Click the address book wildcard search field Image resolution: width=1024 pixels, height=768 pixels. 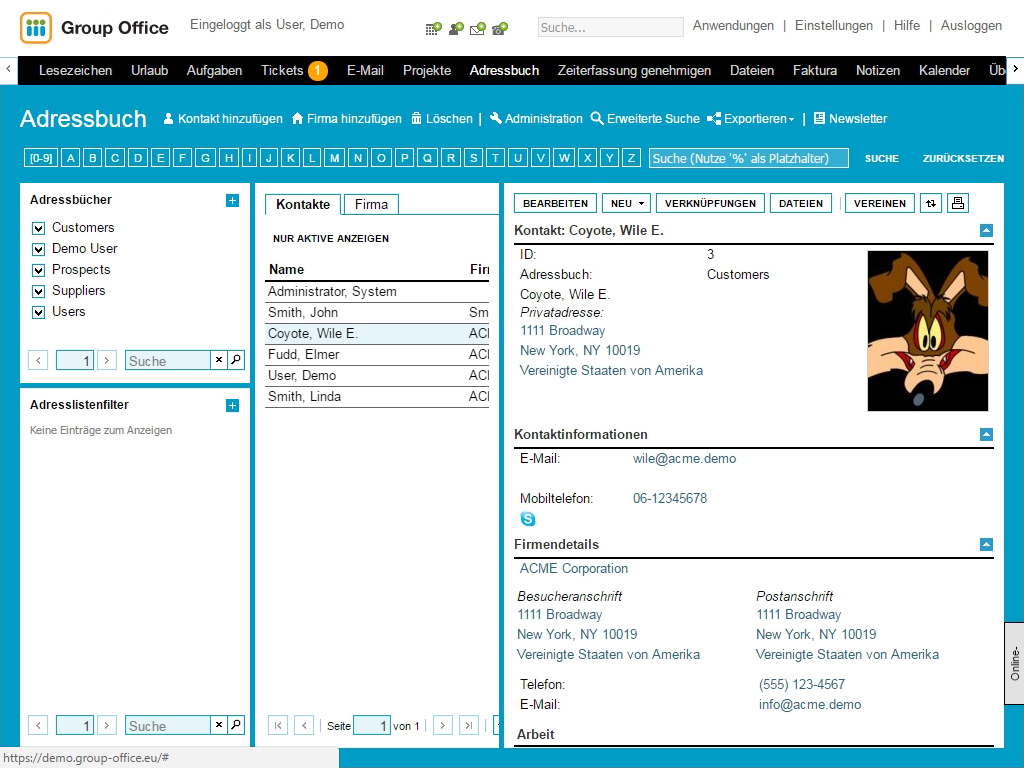(x=747, y=158)
